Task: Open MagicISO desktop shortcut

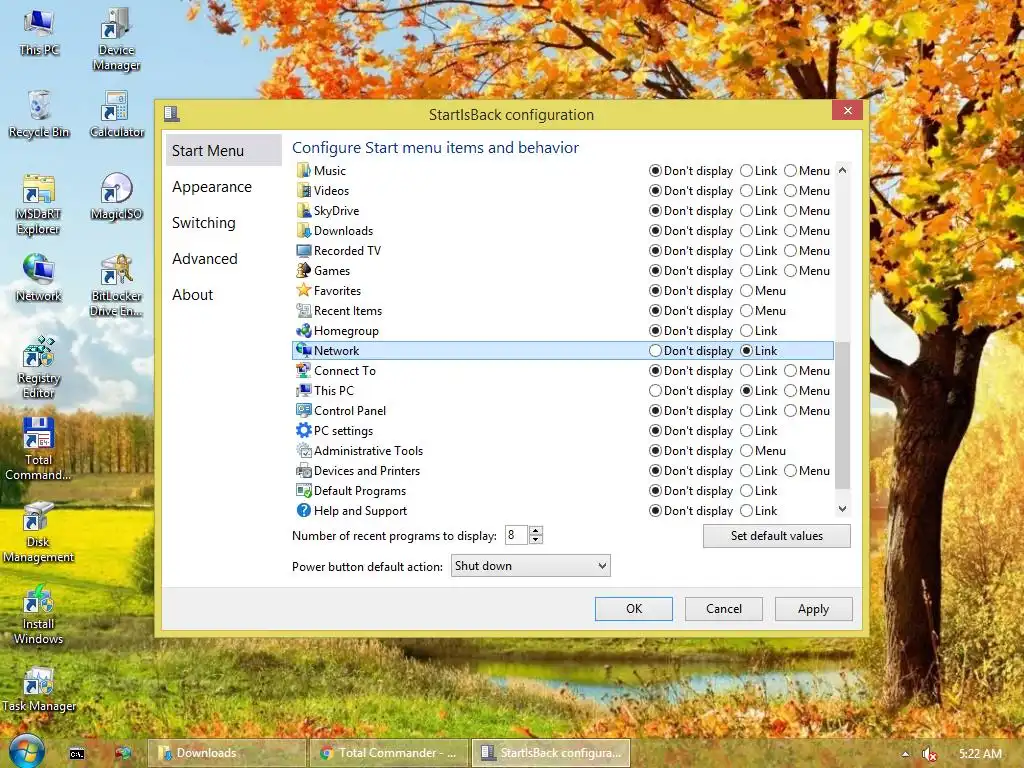Action: [116, 197]
